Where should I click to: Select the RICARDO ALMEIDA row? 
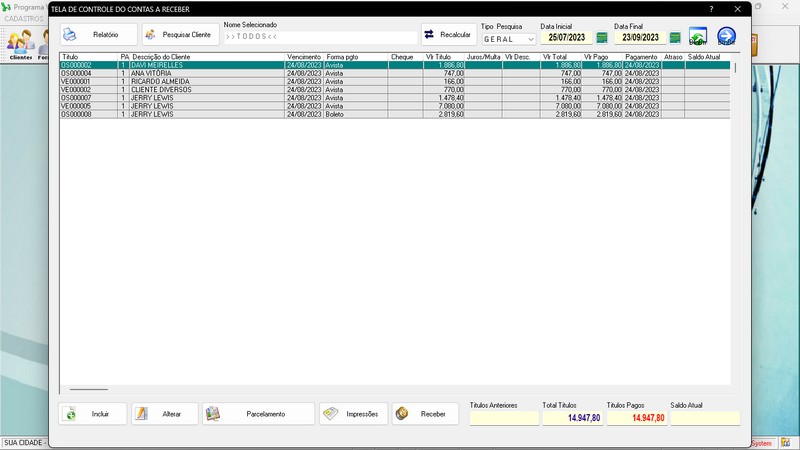click(395, 82)
